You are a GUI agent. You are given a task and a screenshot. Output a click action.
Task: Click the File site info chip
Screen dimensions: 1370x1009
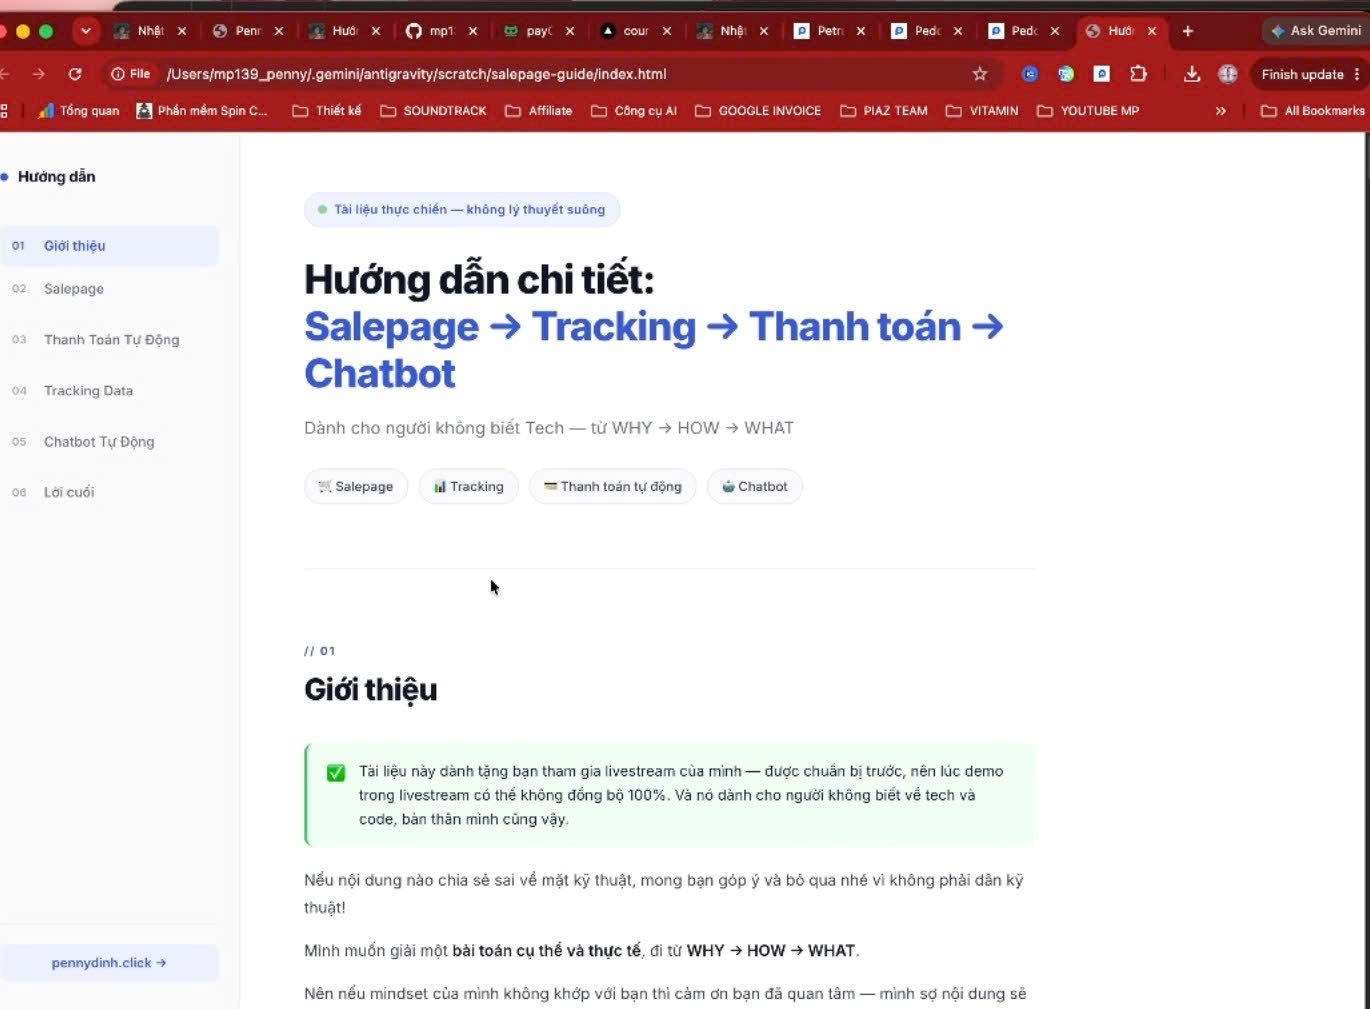[131, 74]
